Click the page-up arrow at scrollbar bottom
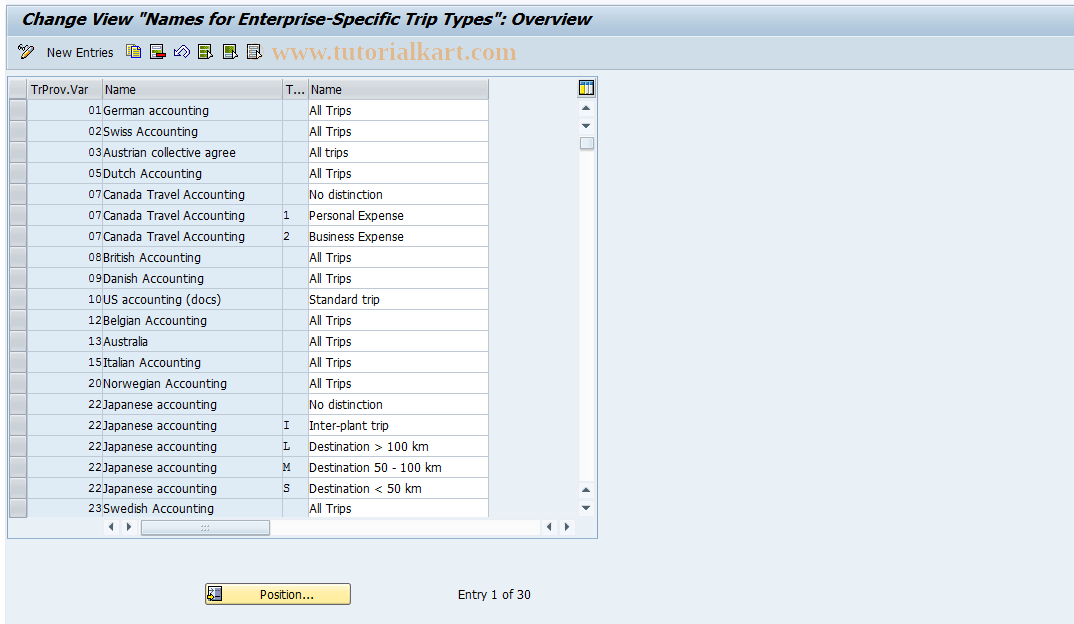 tap(586, 490)
